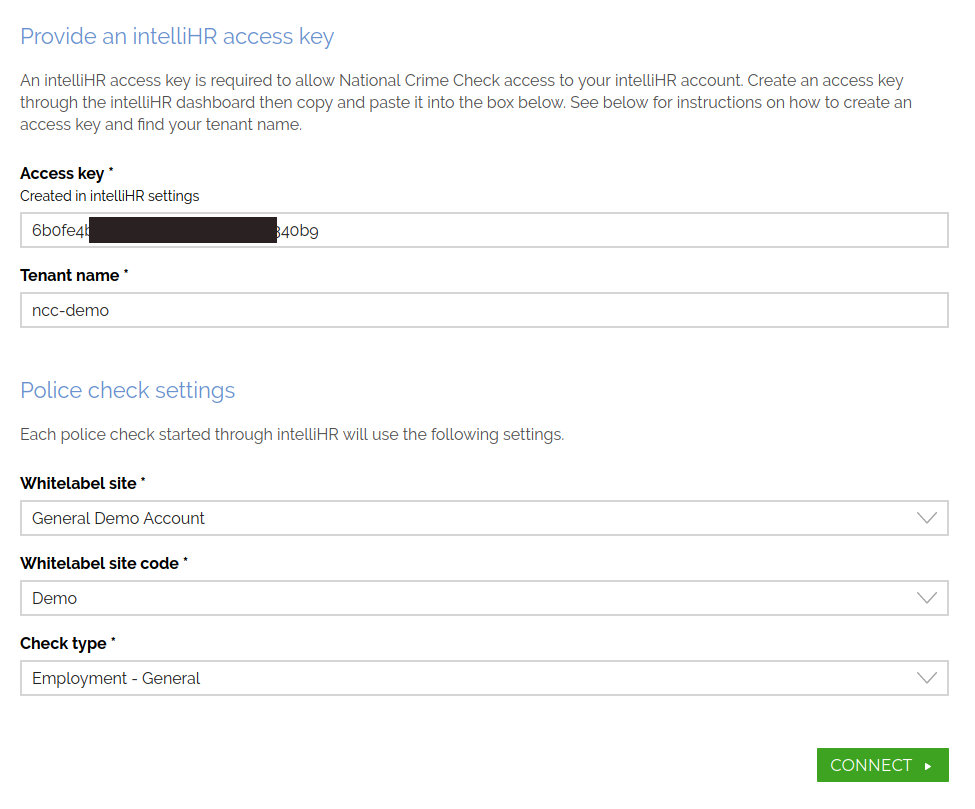
Task: Click the chevron arrow in Whitelabel site code field
Action: point(926,598)
